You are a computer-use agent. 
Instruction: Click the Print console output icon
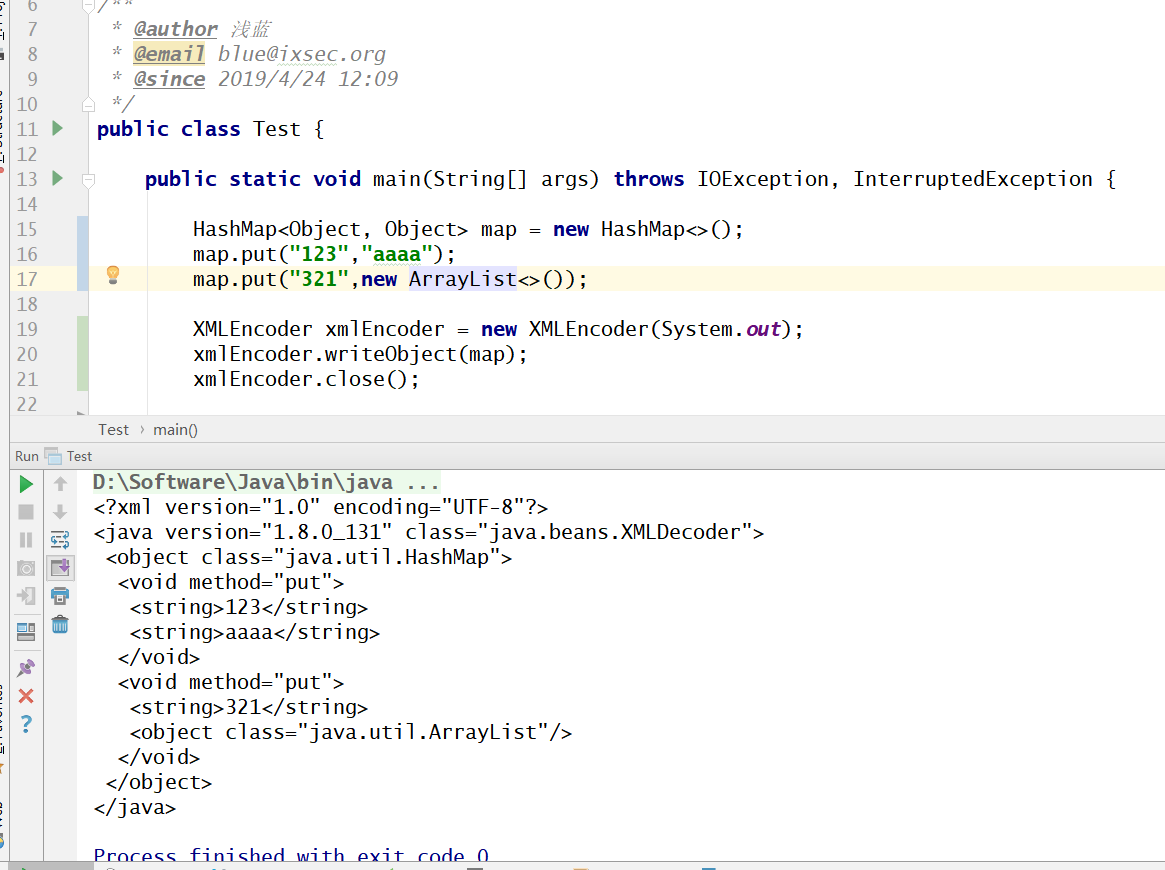60,596
